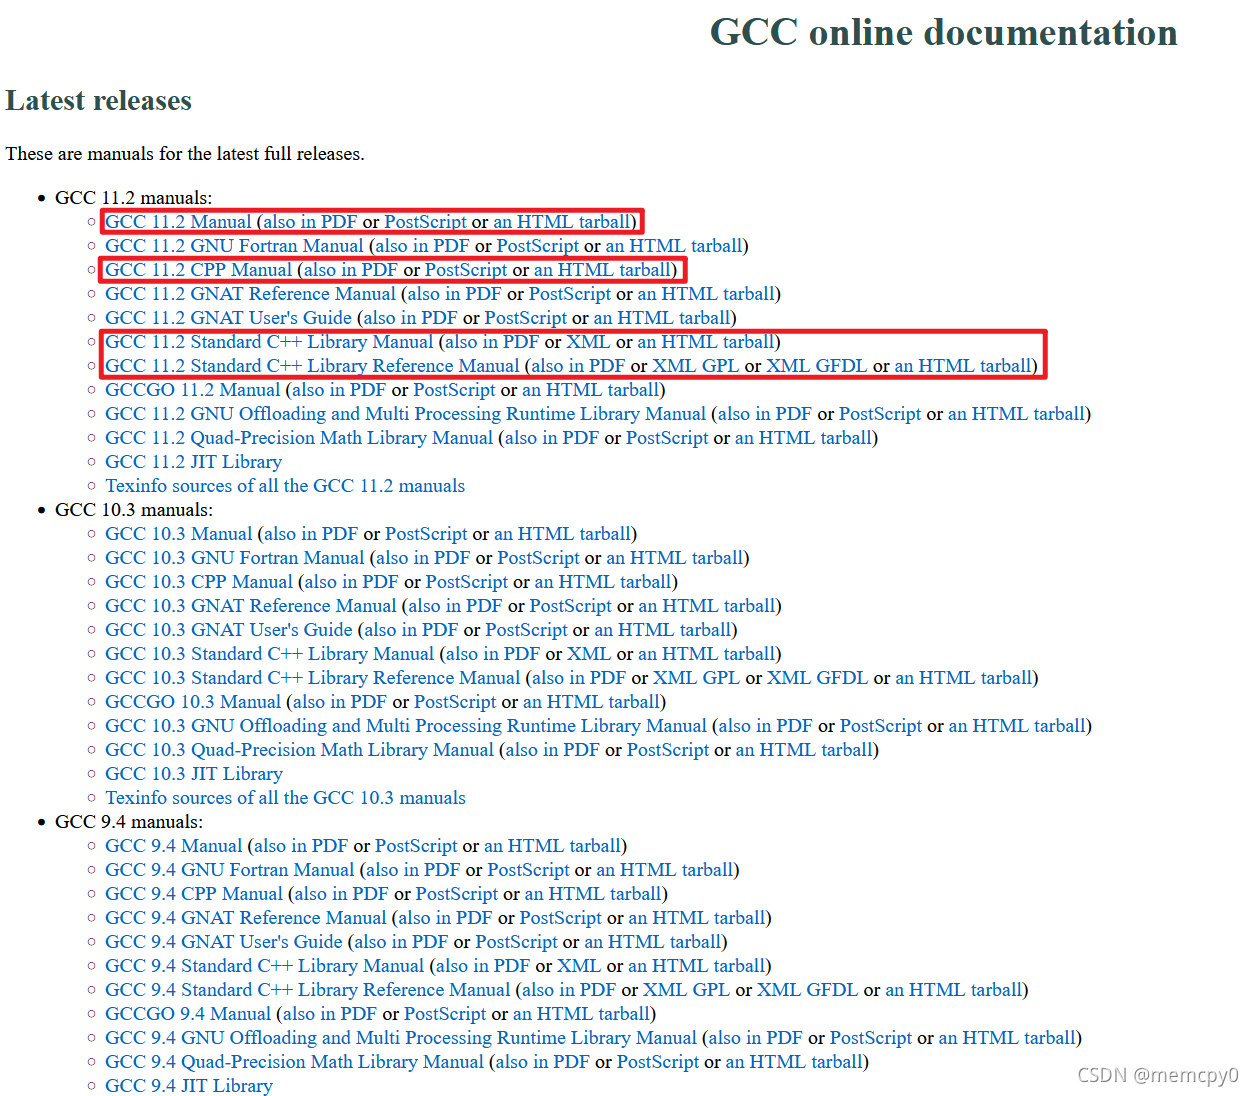Open GCC 9.4 CPP Manual link

194,894
